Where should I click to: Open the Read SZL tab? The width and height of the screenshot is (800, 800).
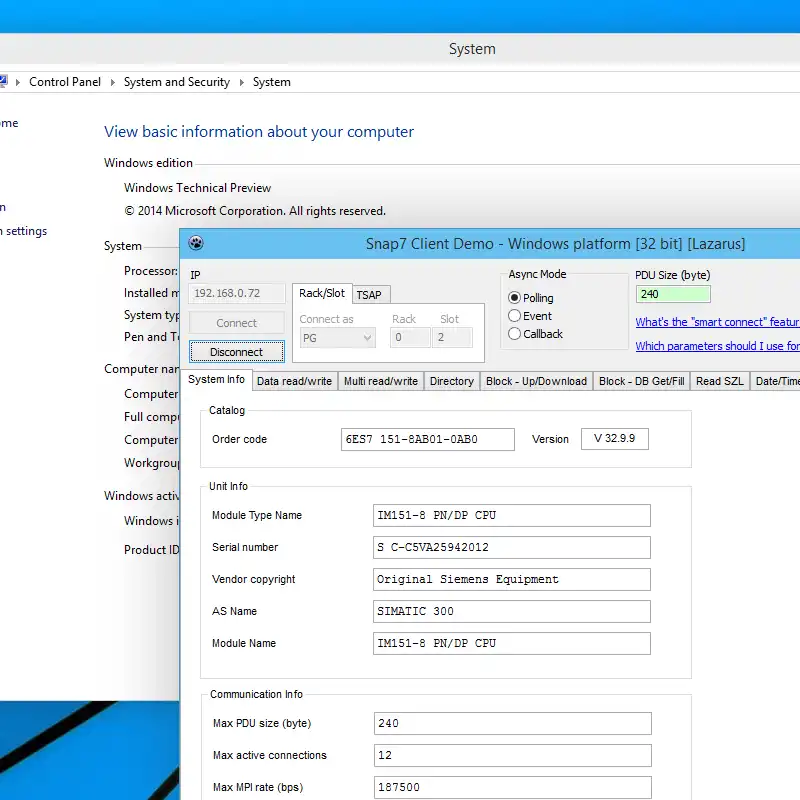click(x=719, y=381)
